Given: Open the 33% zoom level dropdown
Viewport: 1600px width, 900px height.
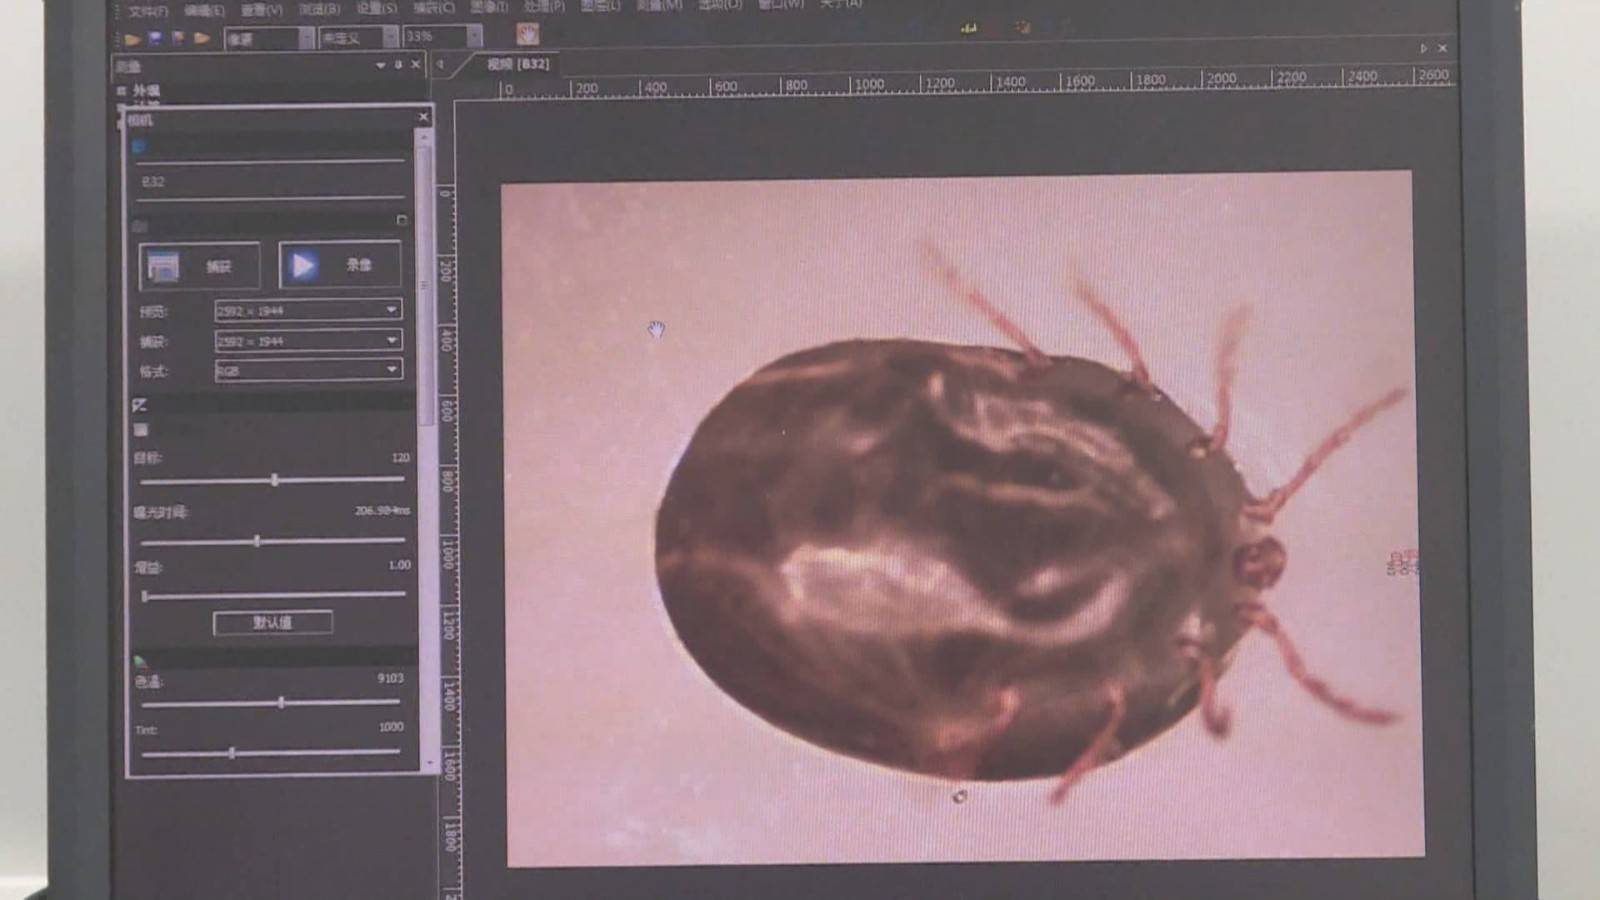Looking at the screenshot, I should coord(474,37).
